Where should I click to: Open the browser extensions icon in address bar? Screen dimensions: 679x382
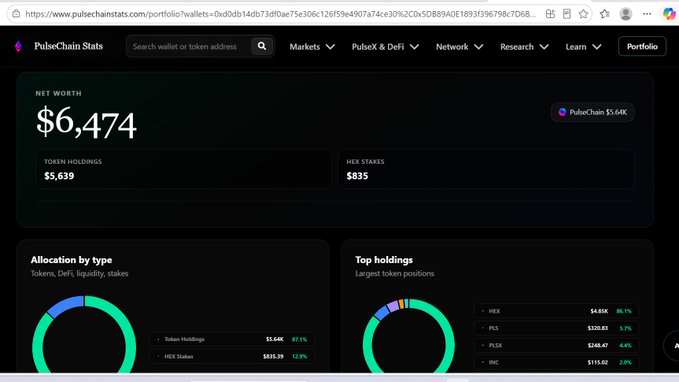pyautogui.click(x=550, y=14)
